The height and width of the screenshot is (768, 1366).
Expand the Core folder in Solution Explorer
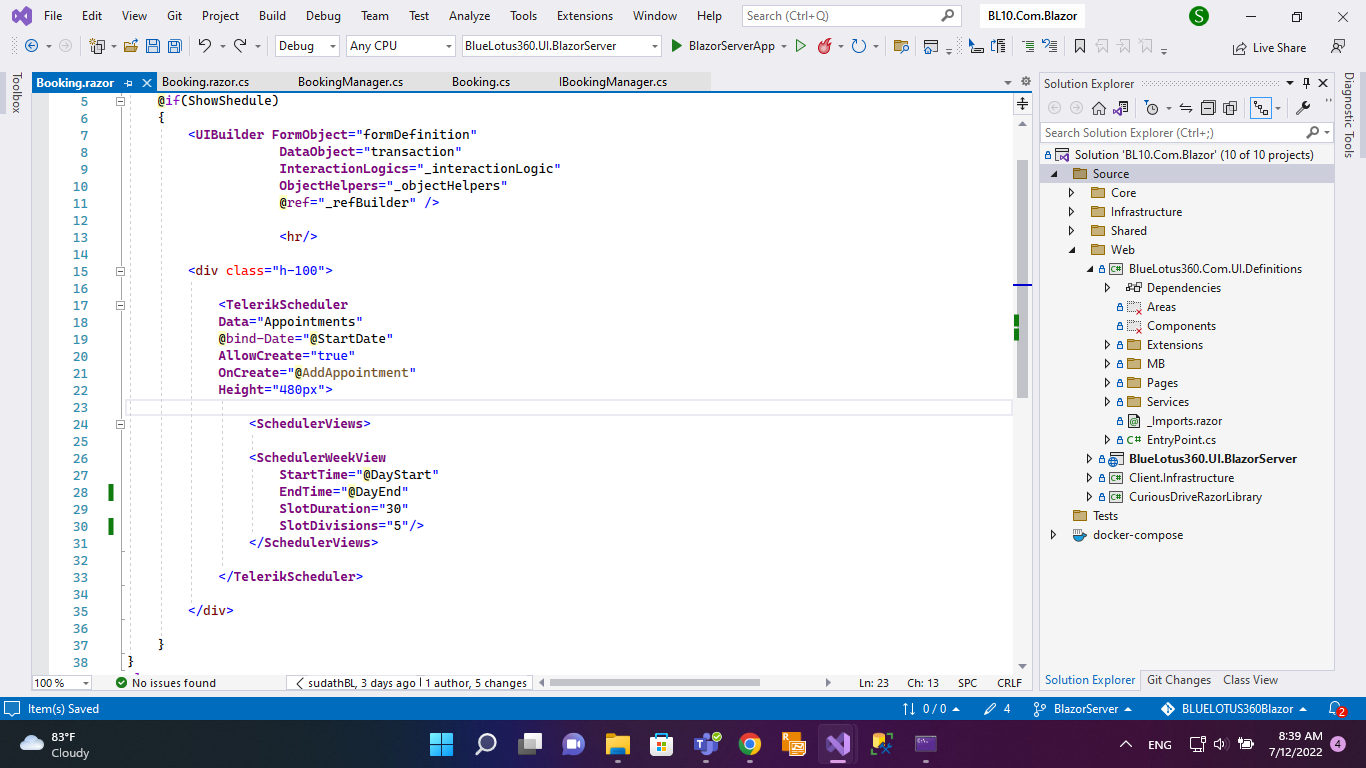tap(1071, 193)
